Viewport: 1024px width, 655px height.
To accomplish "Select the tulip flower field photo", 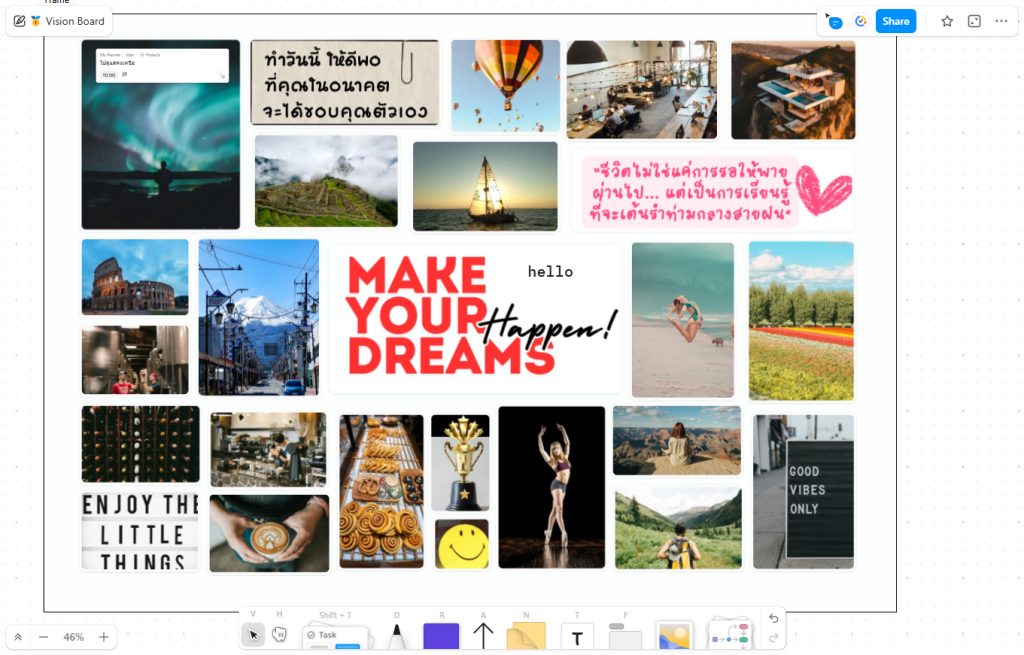I will click(x=801, y=321).
